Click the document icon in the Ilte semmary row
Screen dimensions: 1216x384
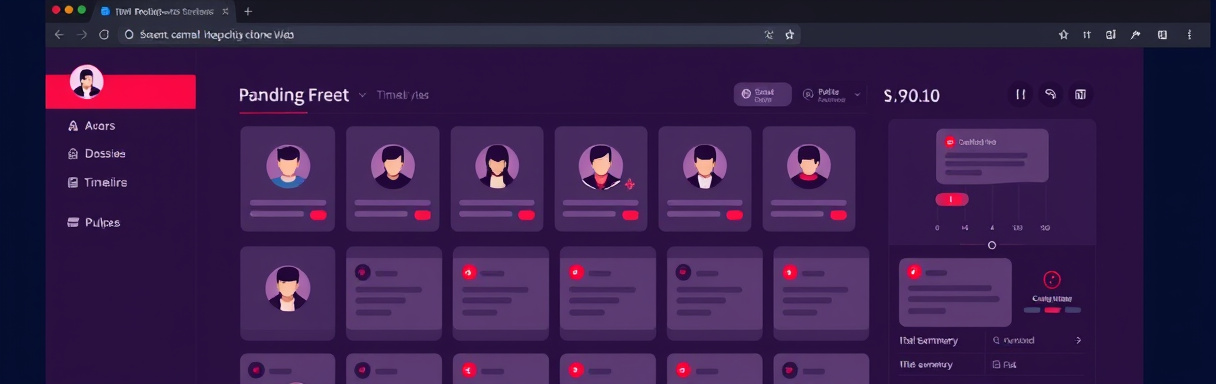pyautogui.click(x=996, y=364)
